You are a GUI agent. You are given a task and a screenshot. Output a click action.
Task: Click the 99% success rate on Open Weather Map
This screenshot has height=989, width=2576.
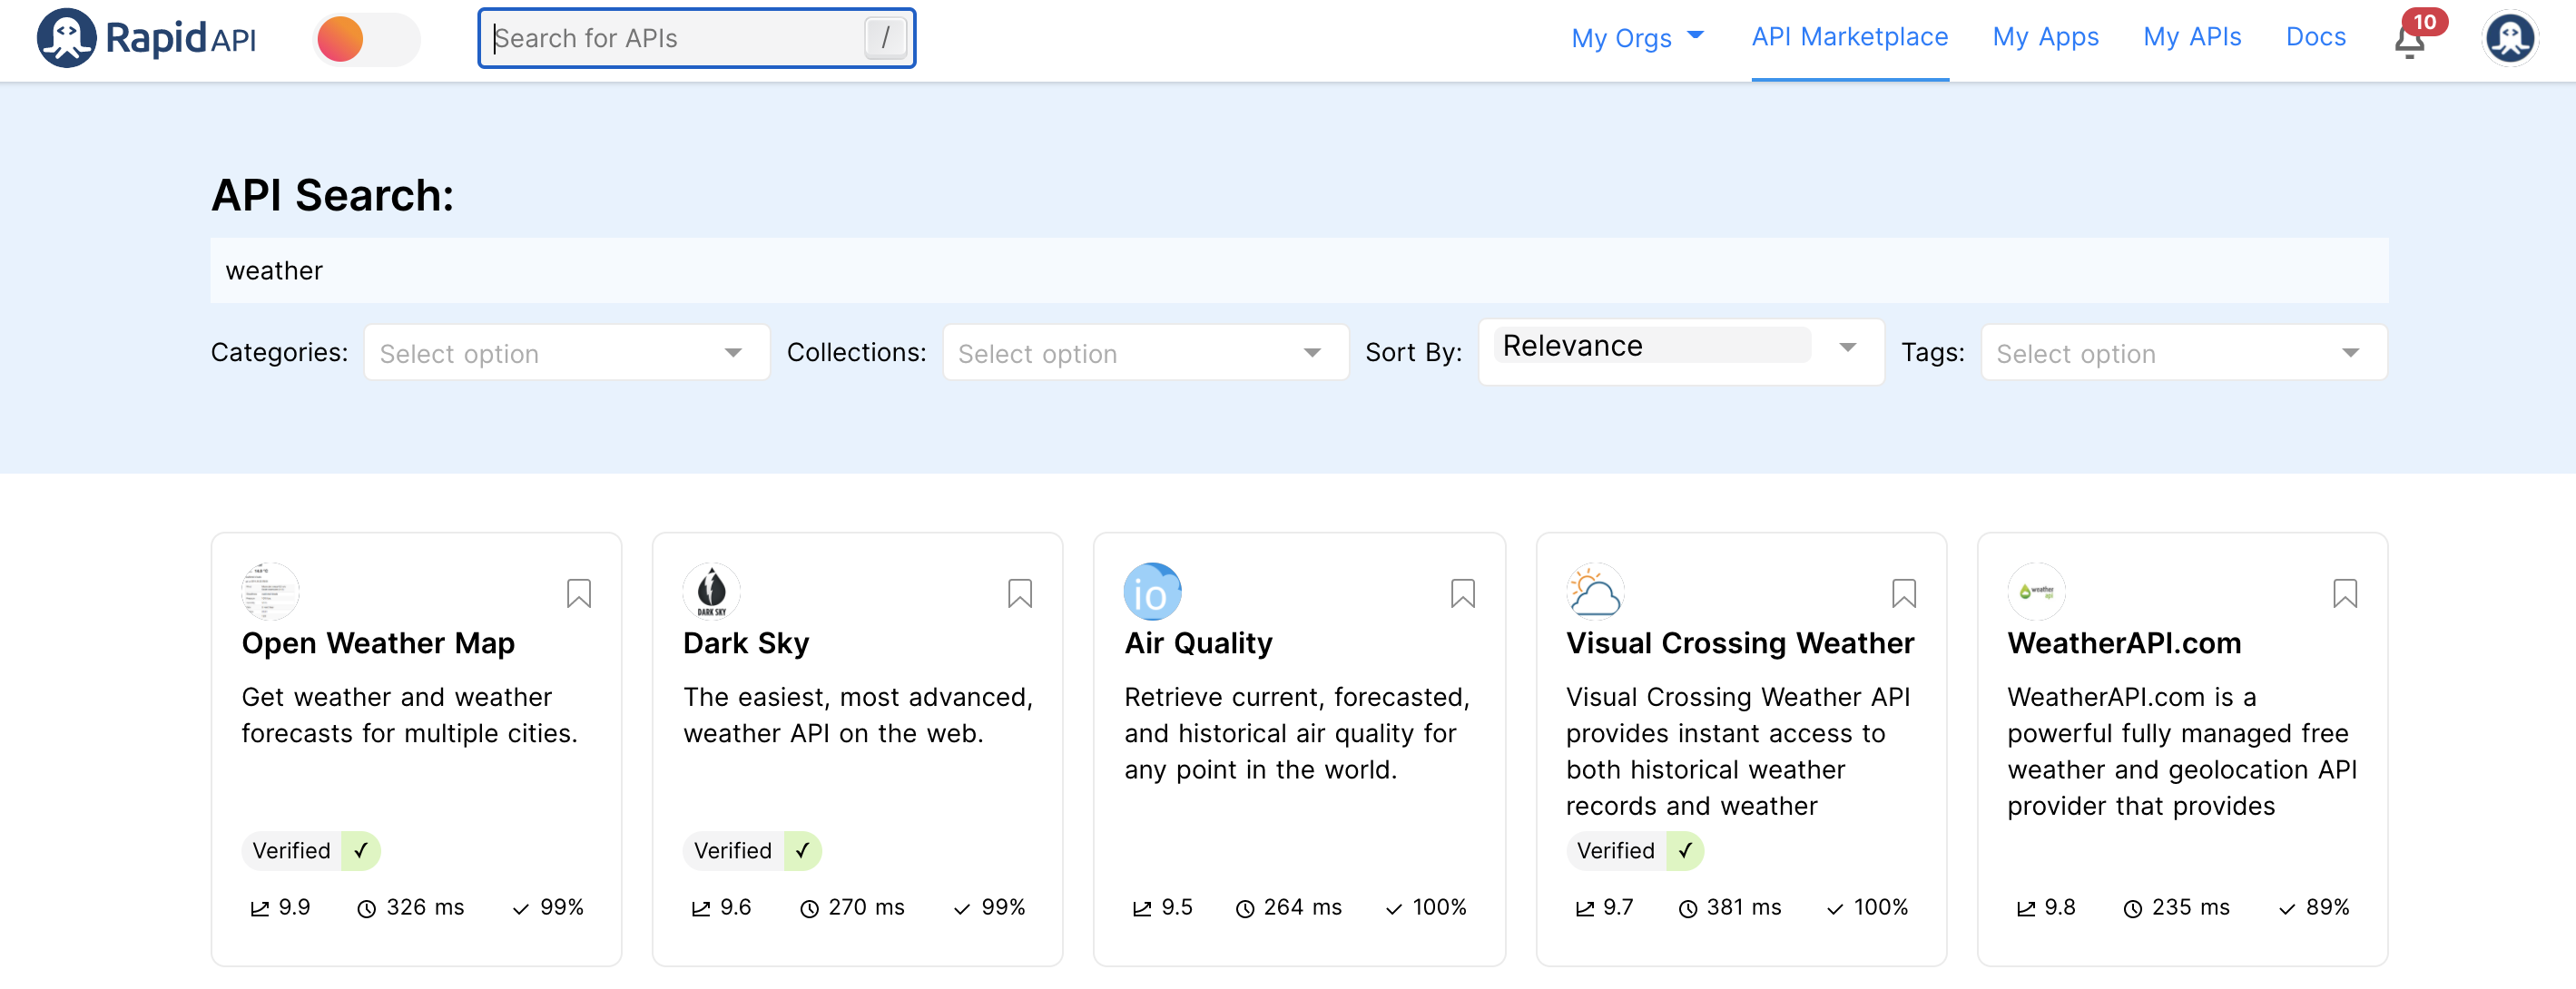548,907
